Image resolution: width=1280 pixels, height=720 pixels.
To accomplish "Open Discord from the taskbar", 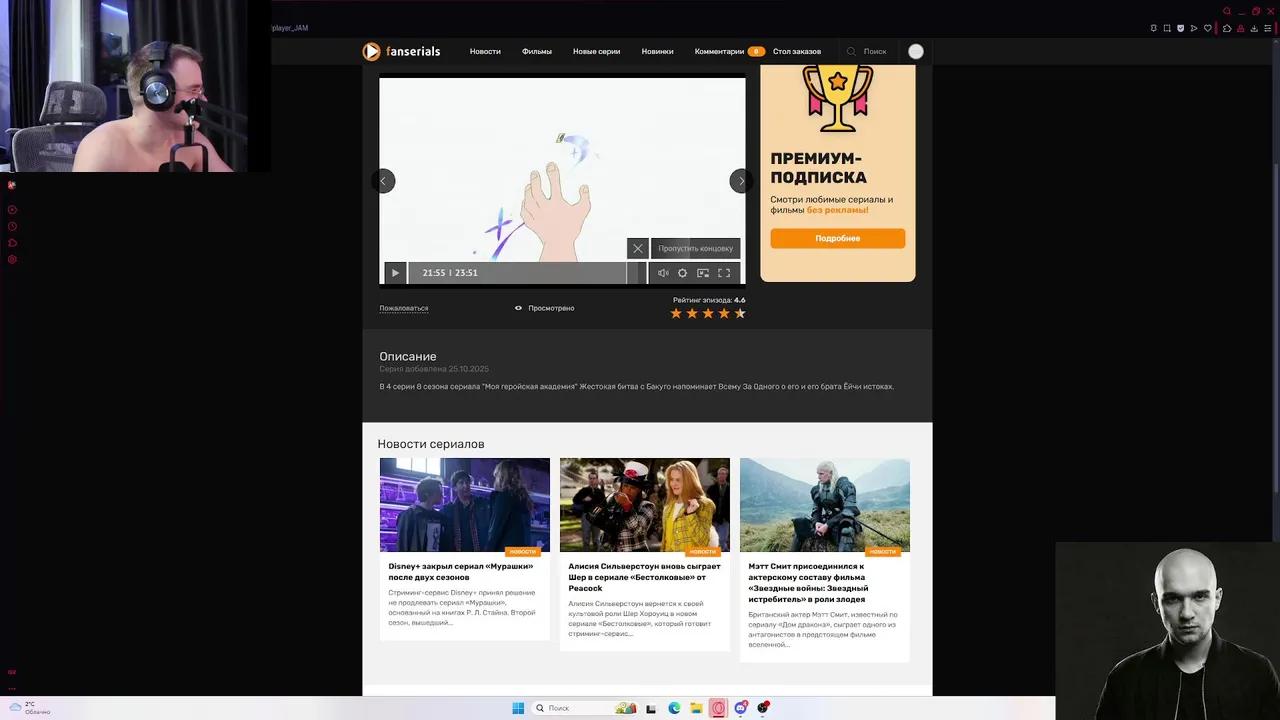I will click(x=741, y=708).
